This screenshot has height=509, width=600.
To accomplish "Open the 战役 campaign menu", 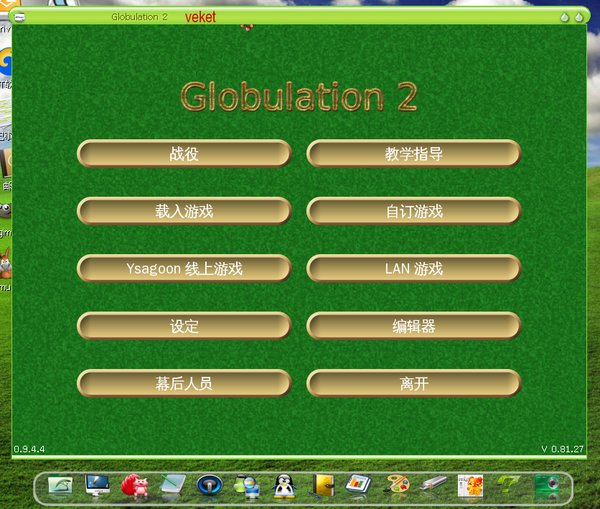I will pyautogui.click(x=184, y=153).
